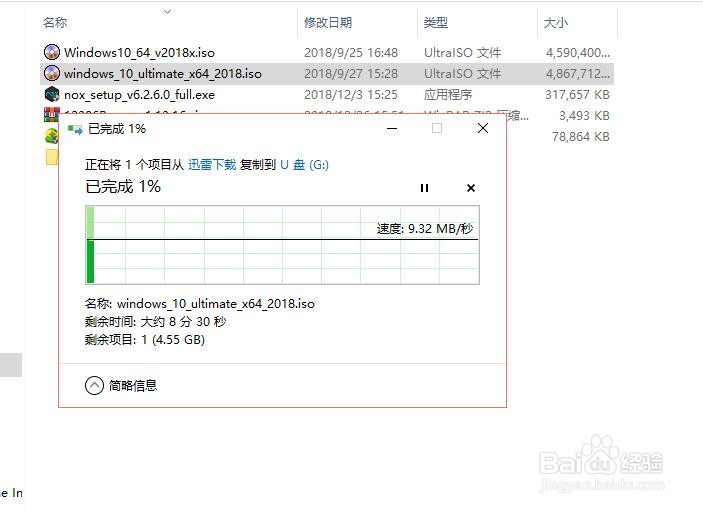Select the WinRAR archive icon in file list

[52, 114]
